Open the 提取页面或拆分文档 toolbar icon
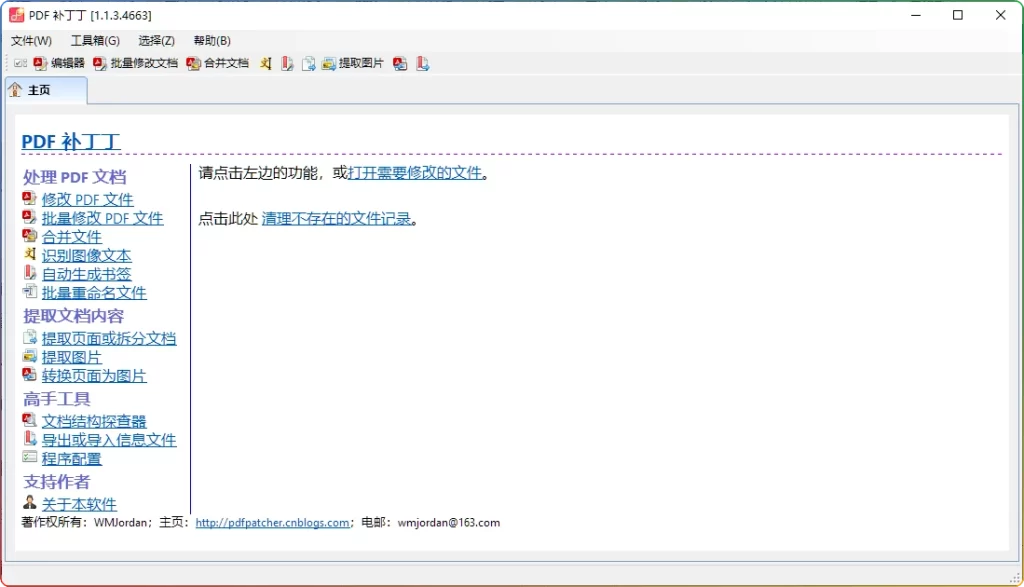This screenshot has width=1024, height=587. click(308, 63)
